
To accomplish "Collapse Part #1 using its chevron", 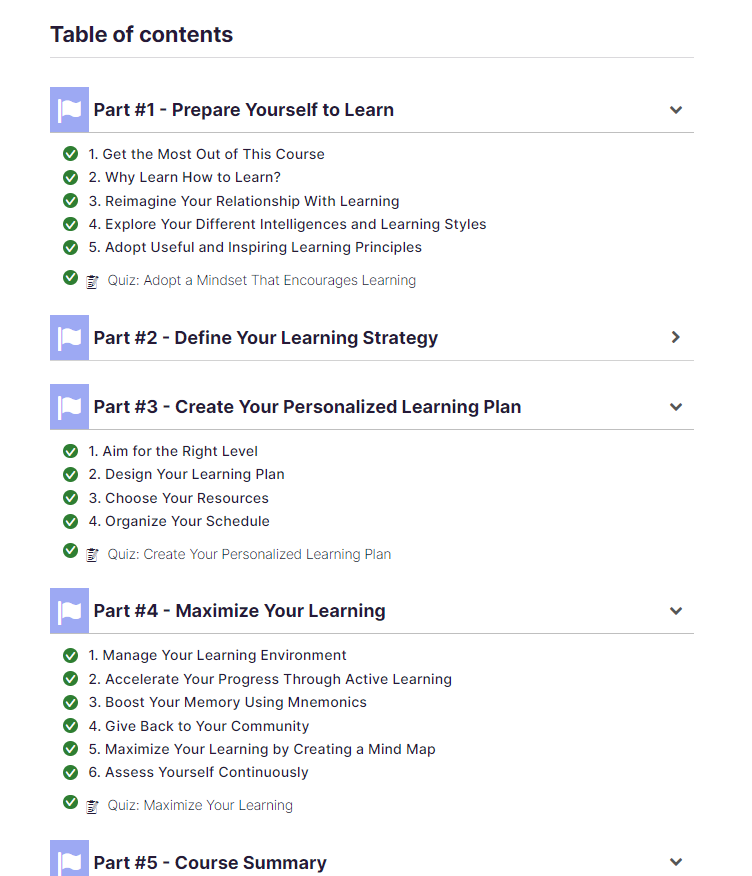I will (676, 110).
